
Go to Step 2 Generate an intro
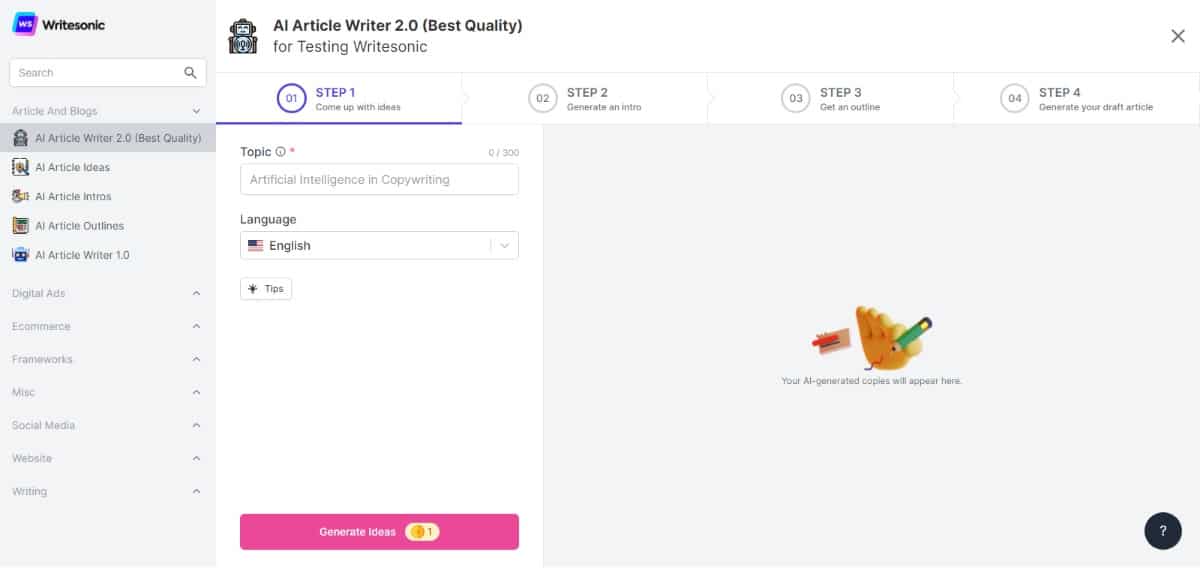585,98
